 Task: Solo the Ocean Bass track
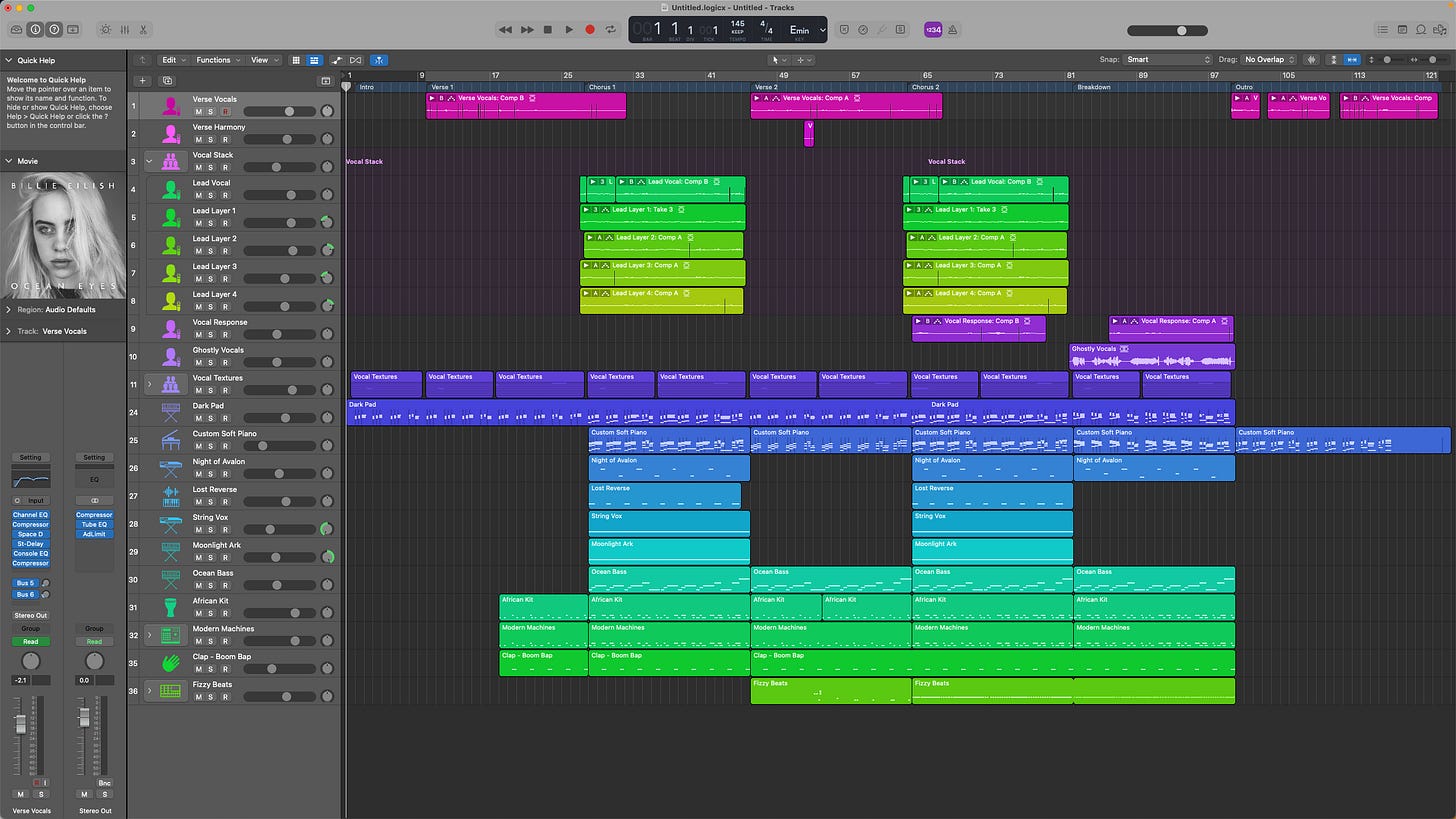pyautogui.click(x=212, y=586)
